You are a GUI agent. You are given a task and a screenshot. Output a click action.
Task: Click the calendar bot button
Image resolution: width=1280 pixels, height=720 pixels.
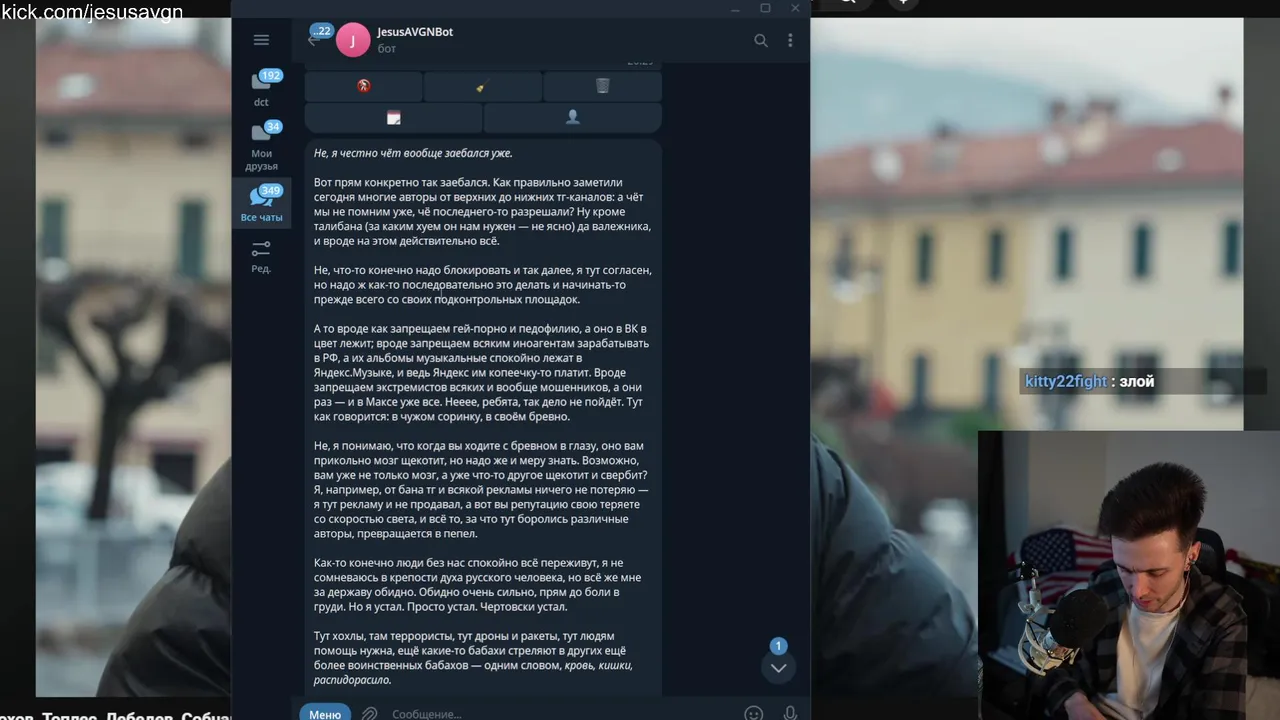pyautogui.click(x=393, y=118)
